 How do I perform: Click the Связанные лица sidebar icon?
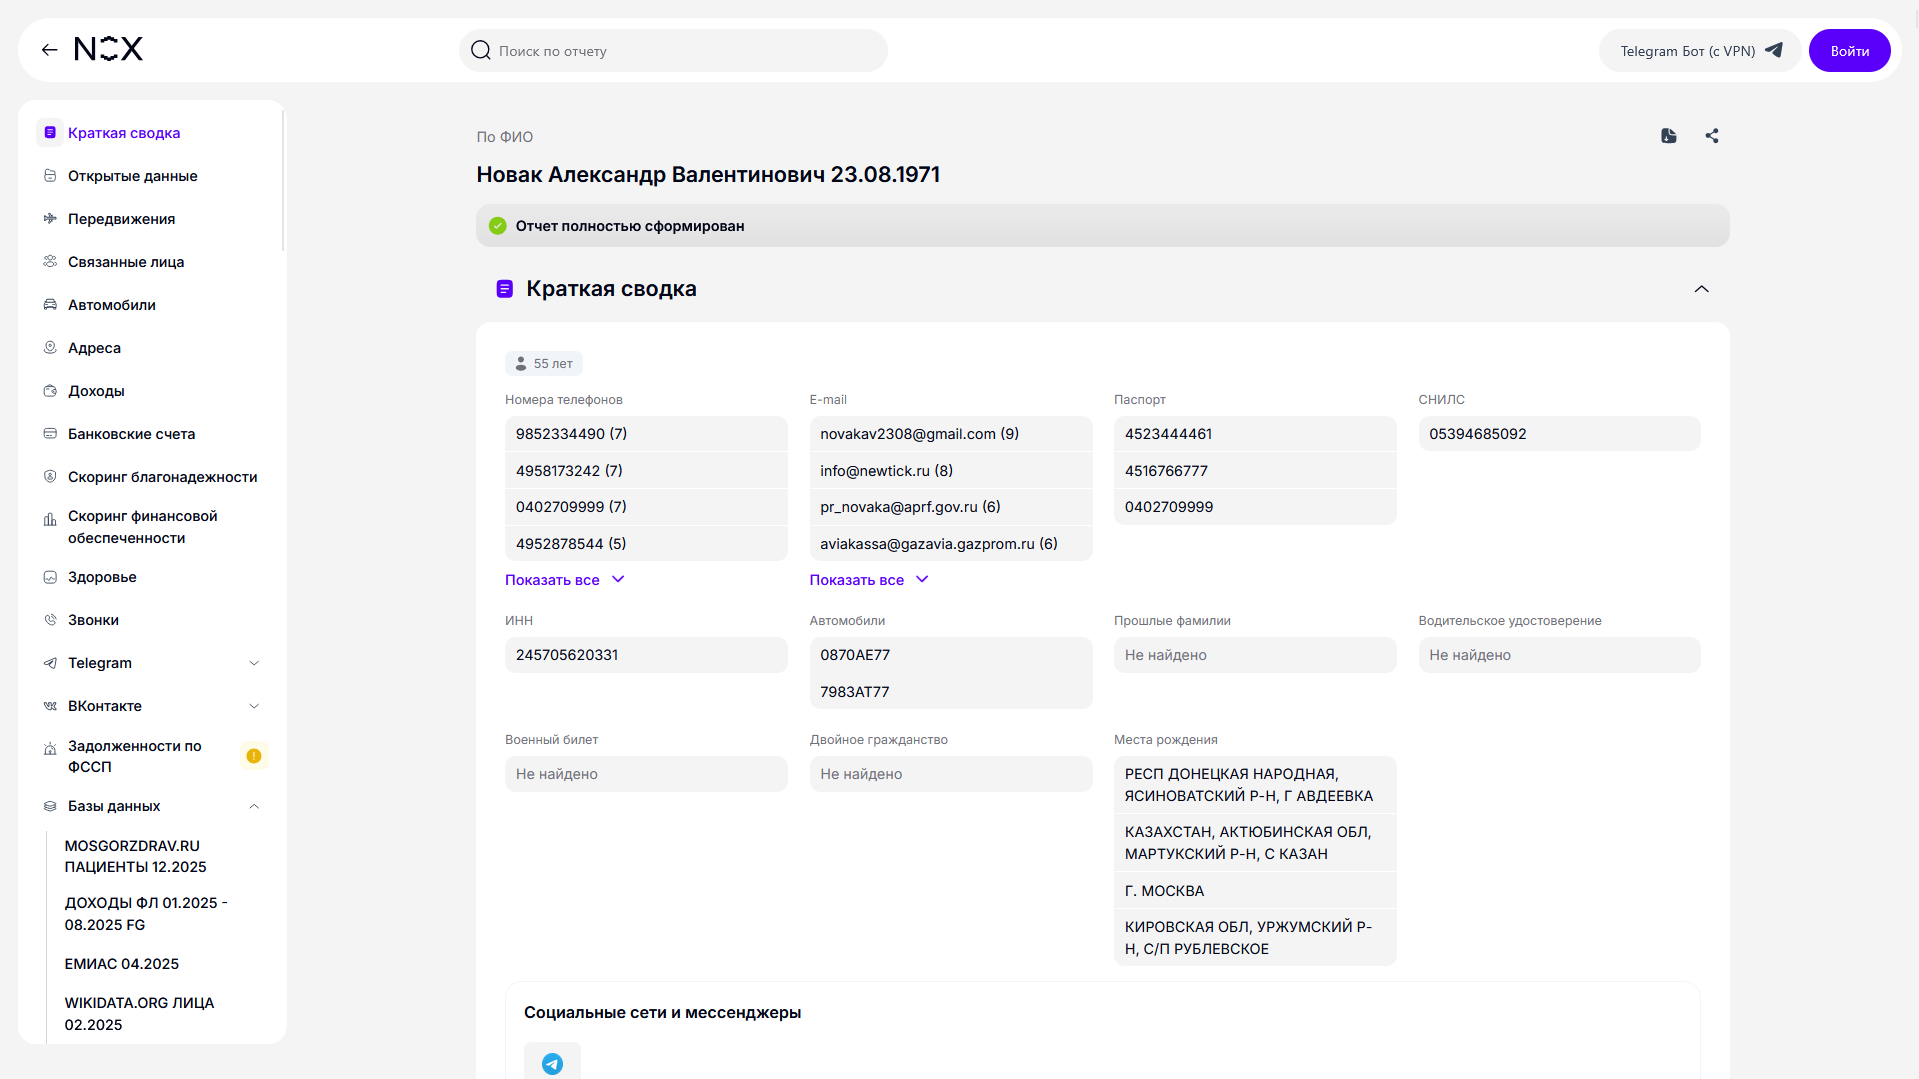[x=50, y=261]
